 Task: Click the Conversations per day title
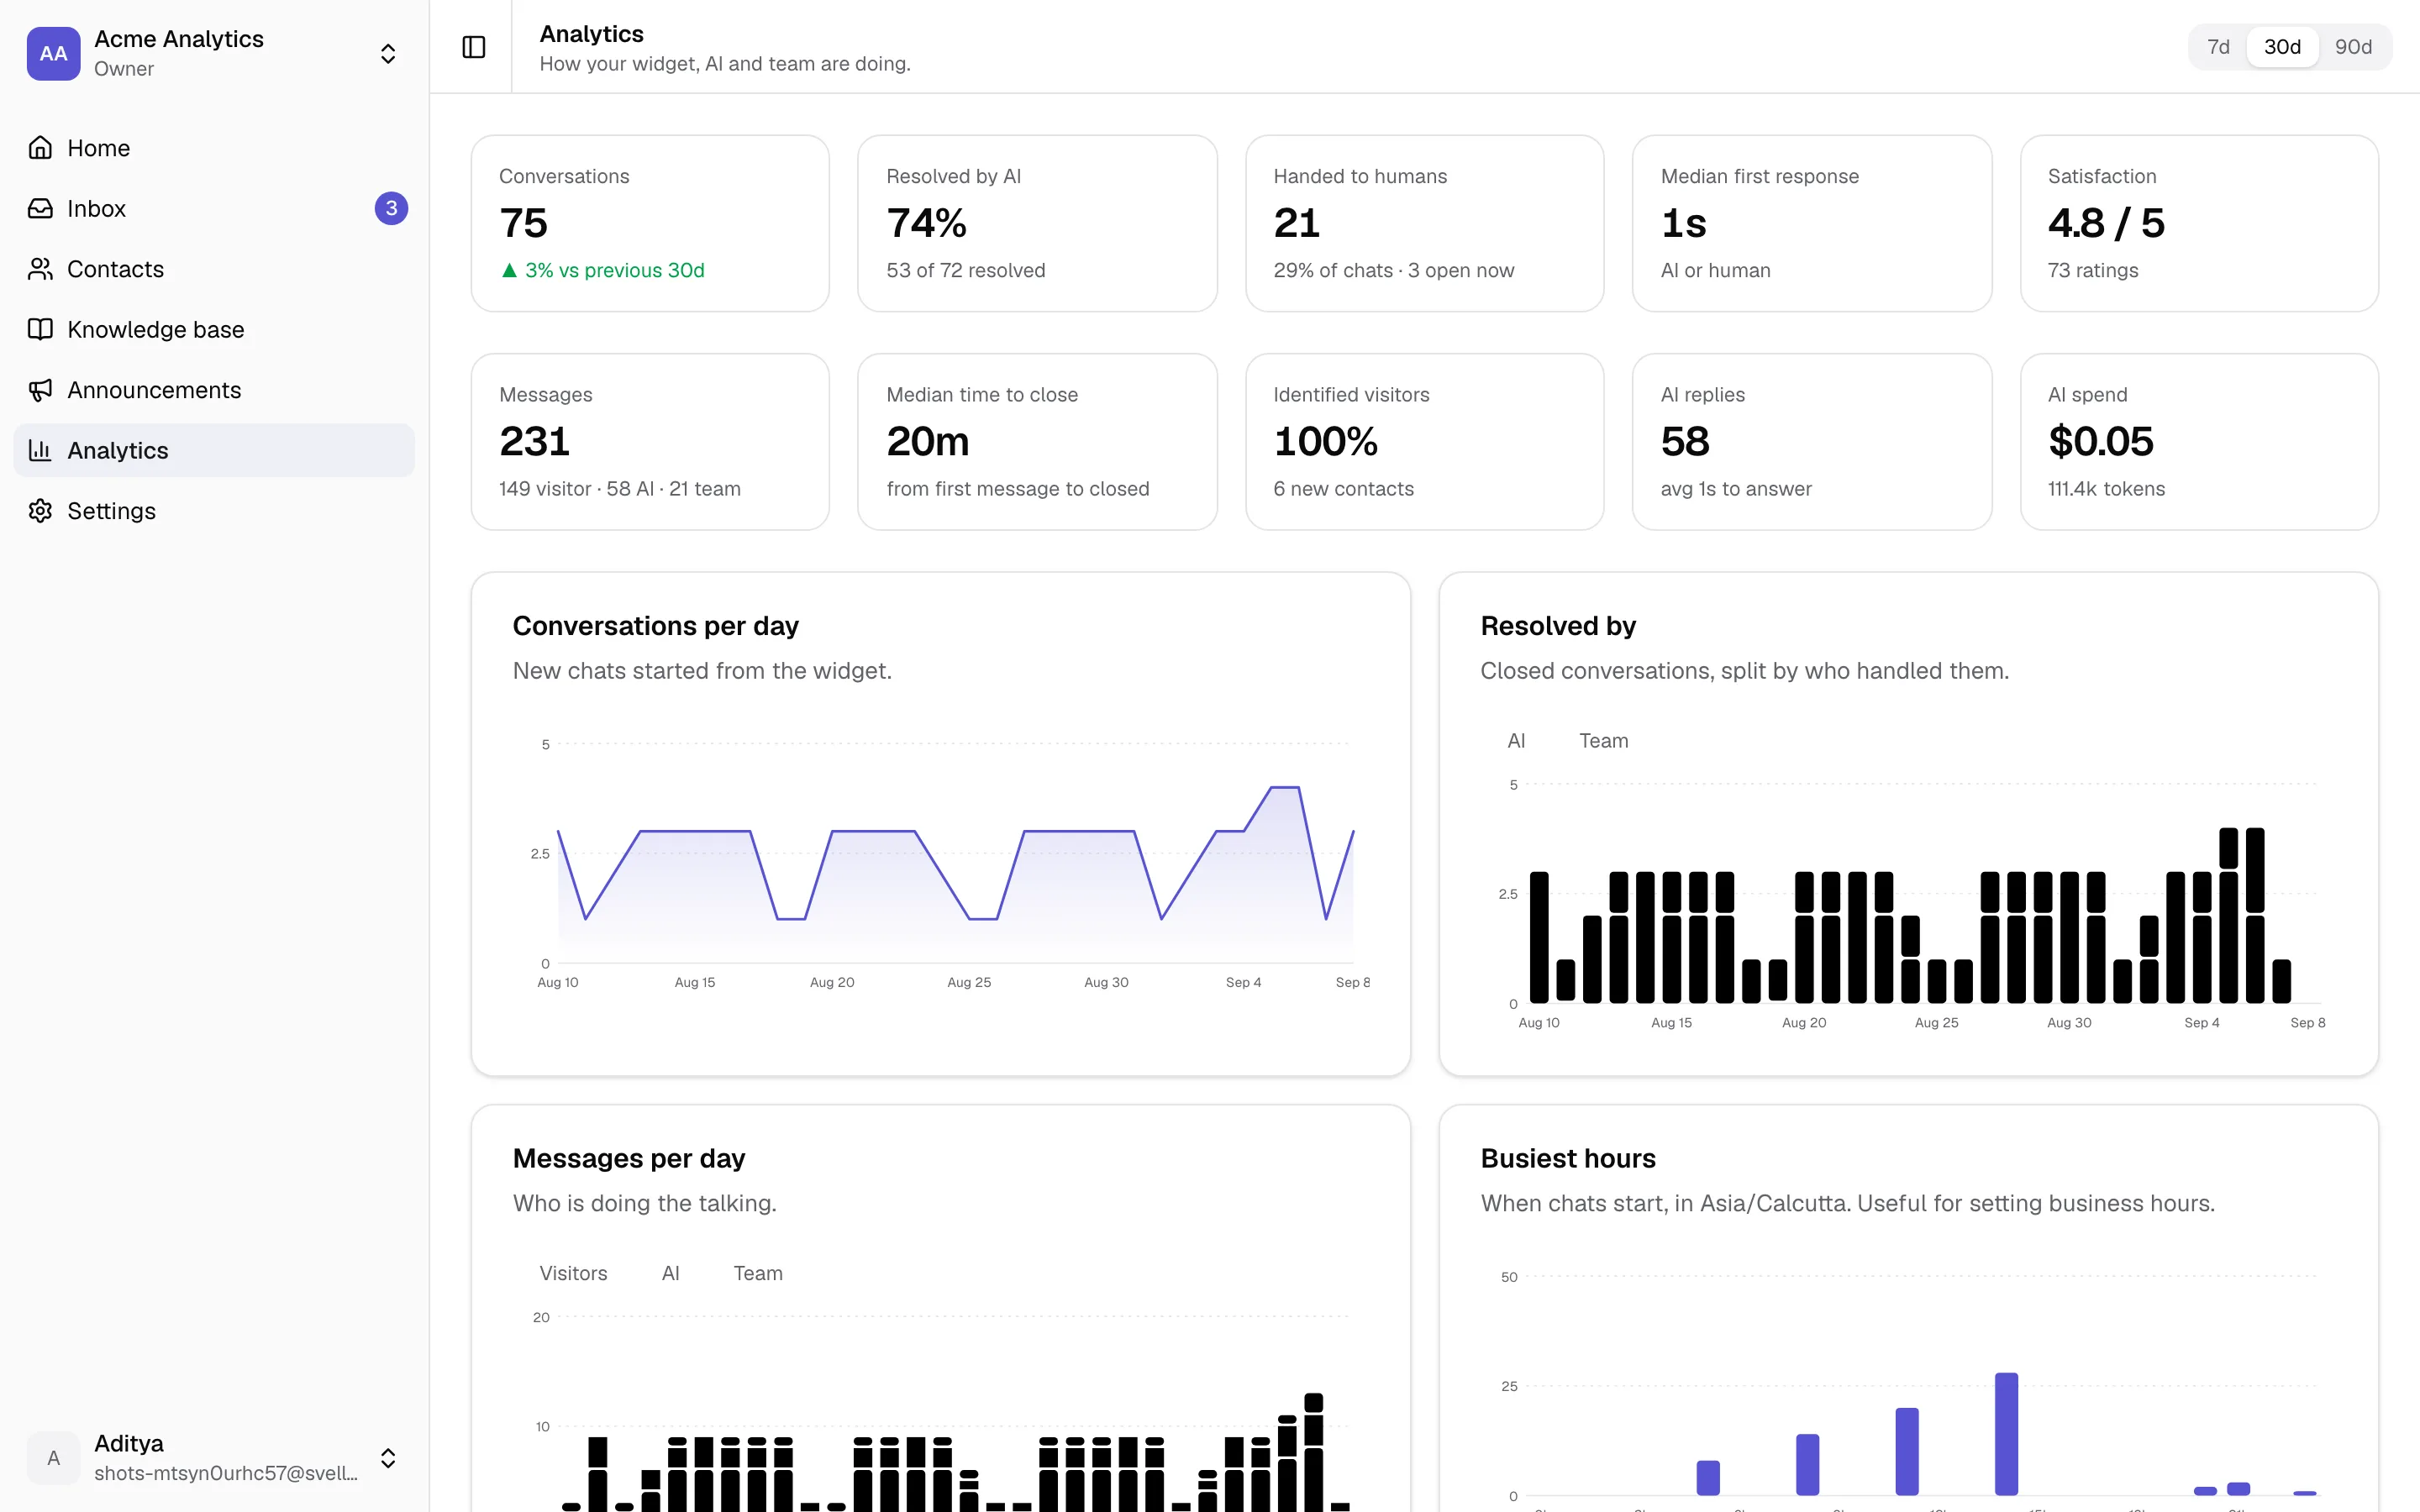(x=655, y=626)
